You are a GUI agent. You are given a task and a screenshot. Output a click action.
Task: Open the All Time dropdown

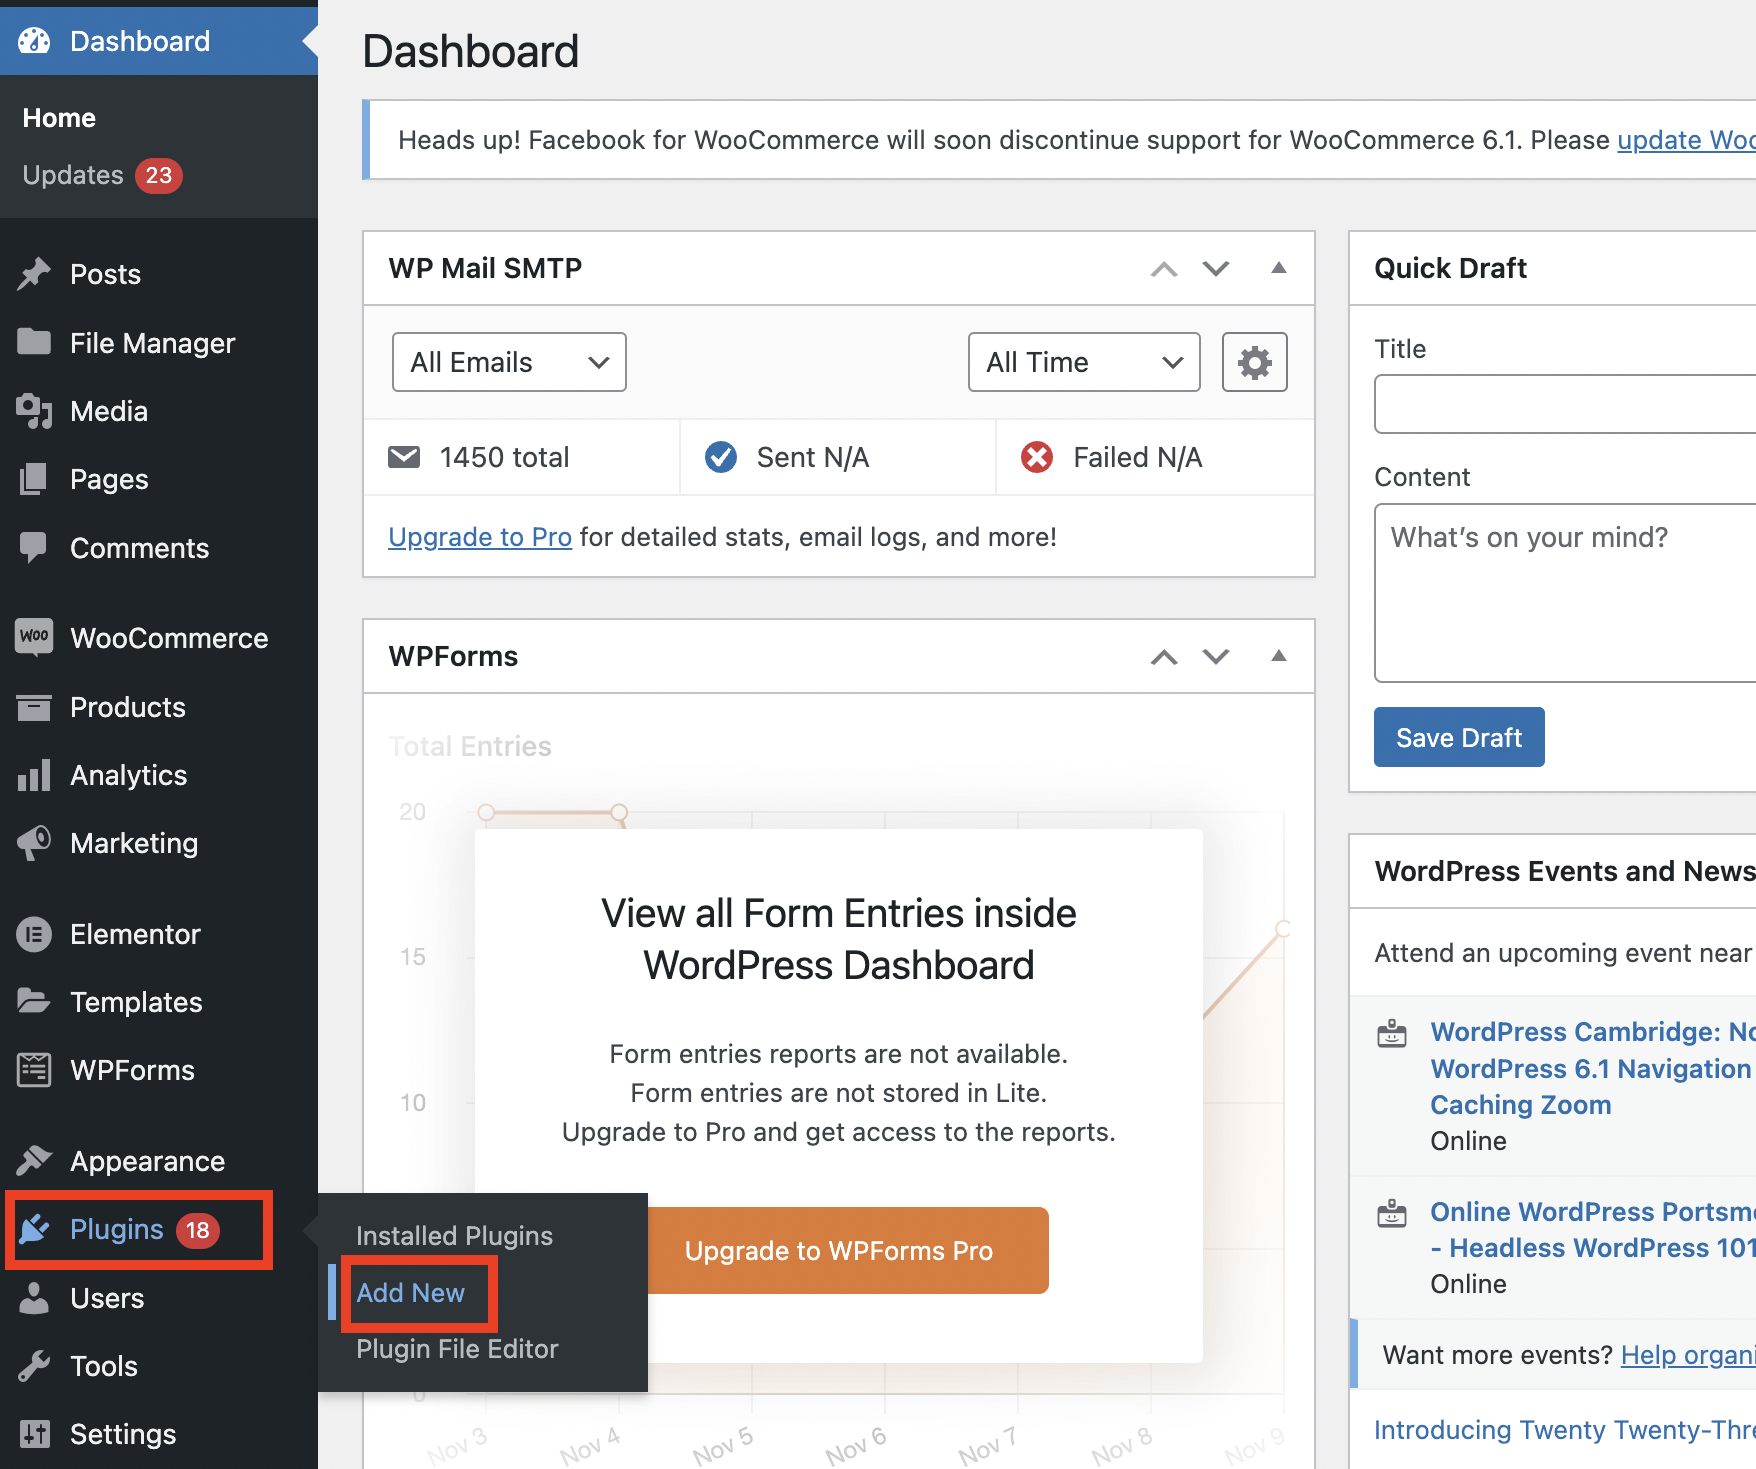1084,362
